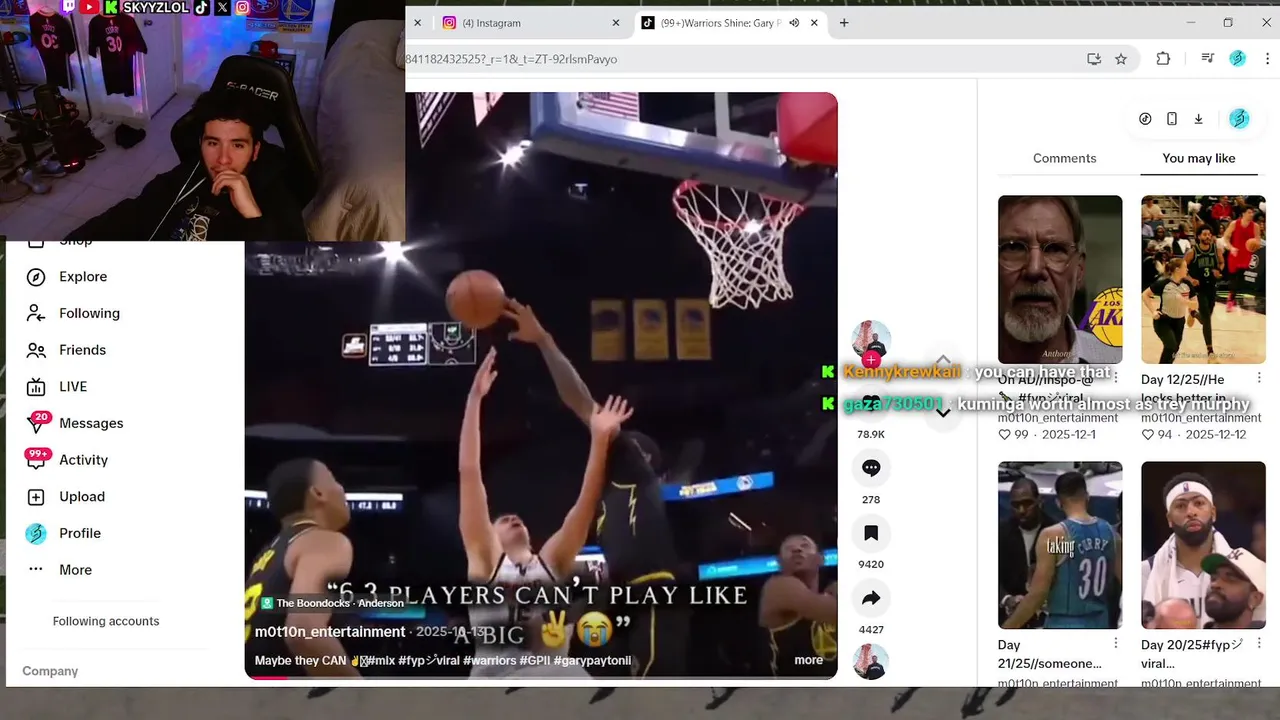The width and height of the screenshot is (1280, 720).
Task: Switch to the You may like tab
Action: (1198, 158)
